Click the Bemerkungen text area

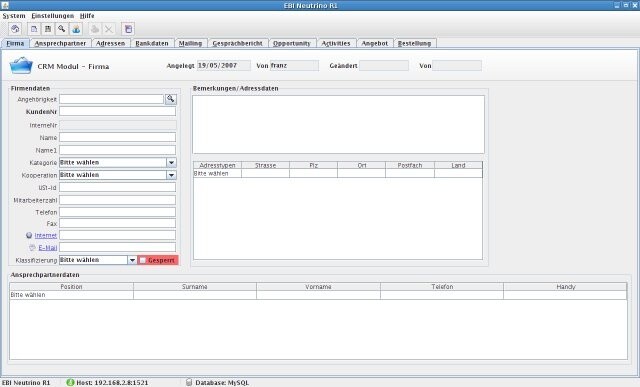point(339,125)
